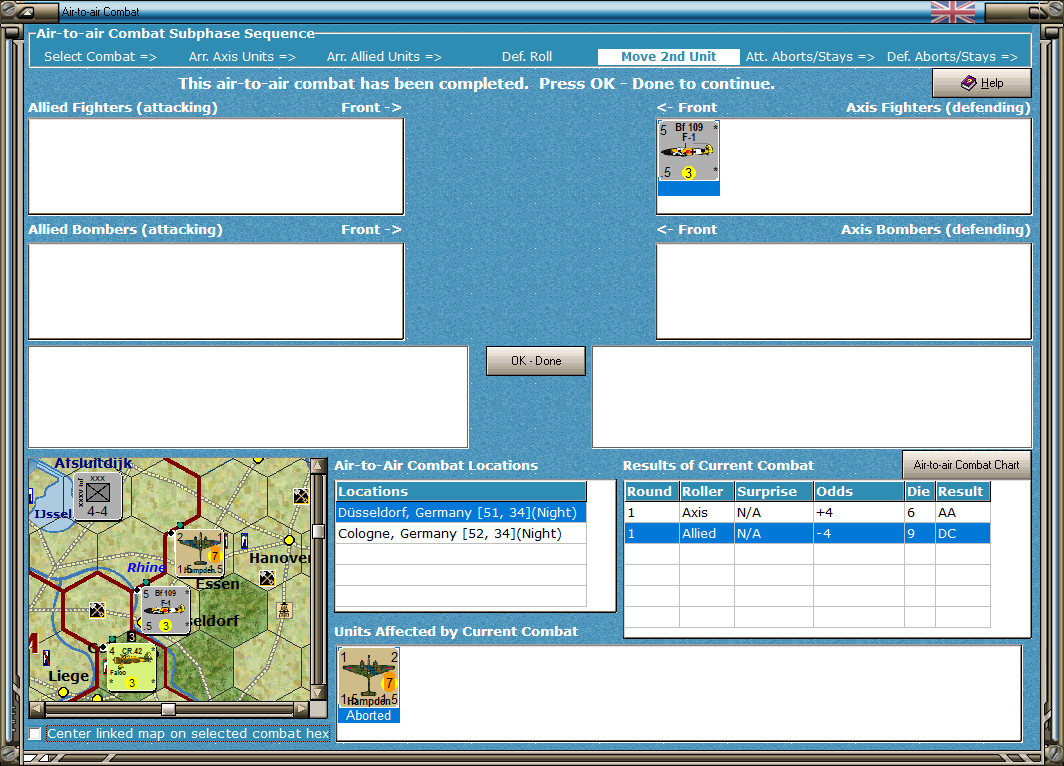This screenshot has width=1064, height=766.
Task: Select the Axis roller result row
Action: point(807,512)
